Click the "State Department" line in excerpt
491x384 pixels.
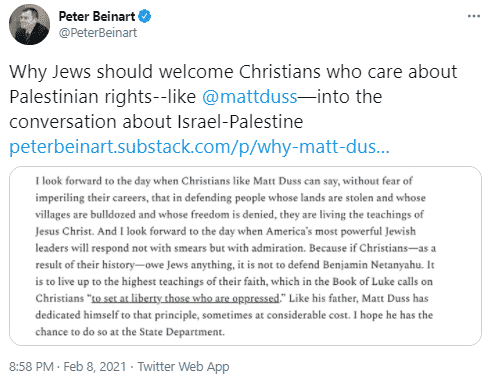click(130, 332)
